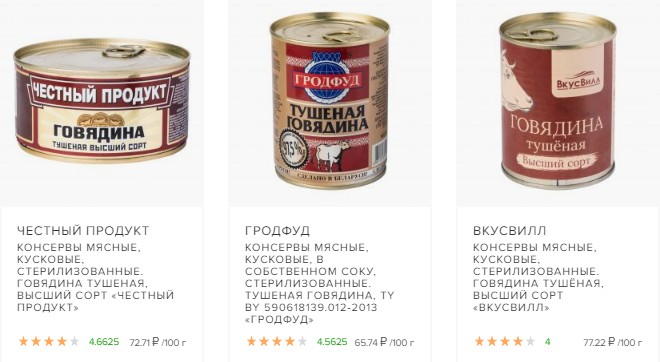Image resolution: width=660 pixels, height=362 pixels.
Task: Click the 77.22 ₽ /100 г price
Action: click(613, 342)
